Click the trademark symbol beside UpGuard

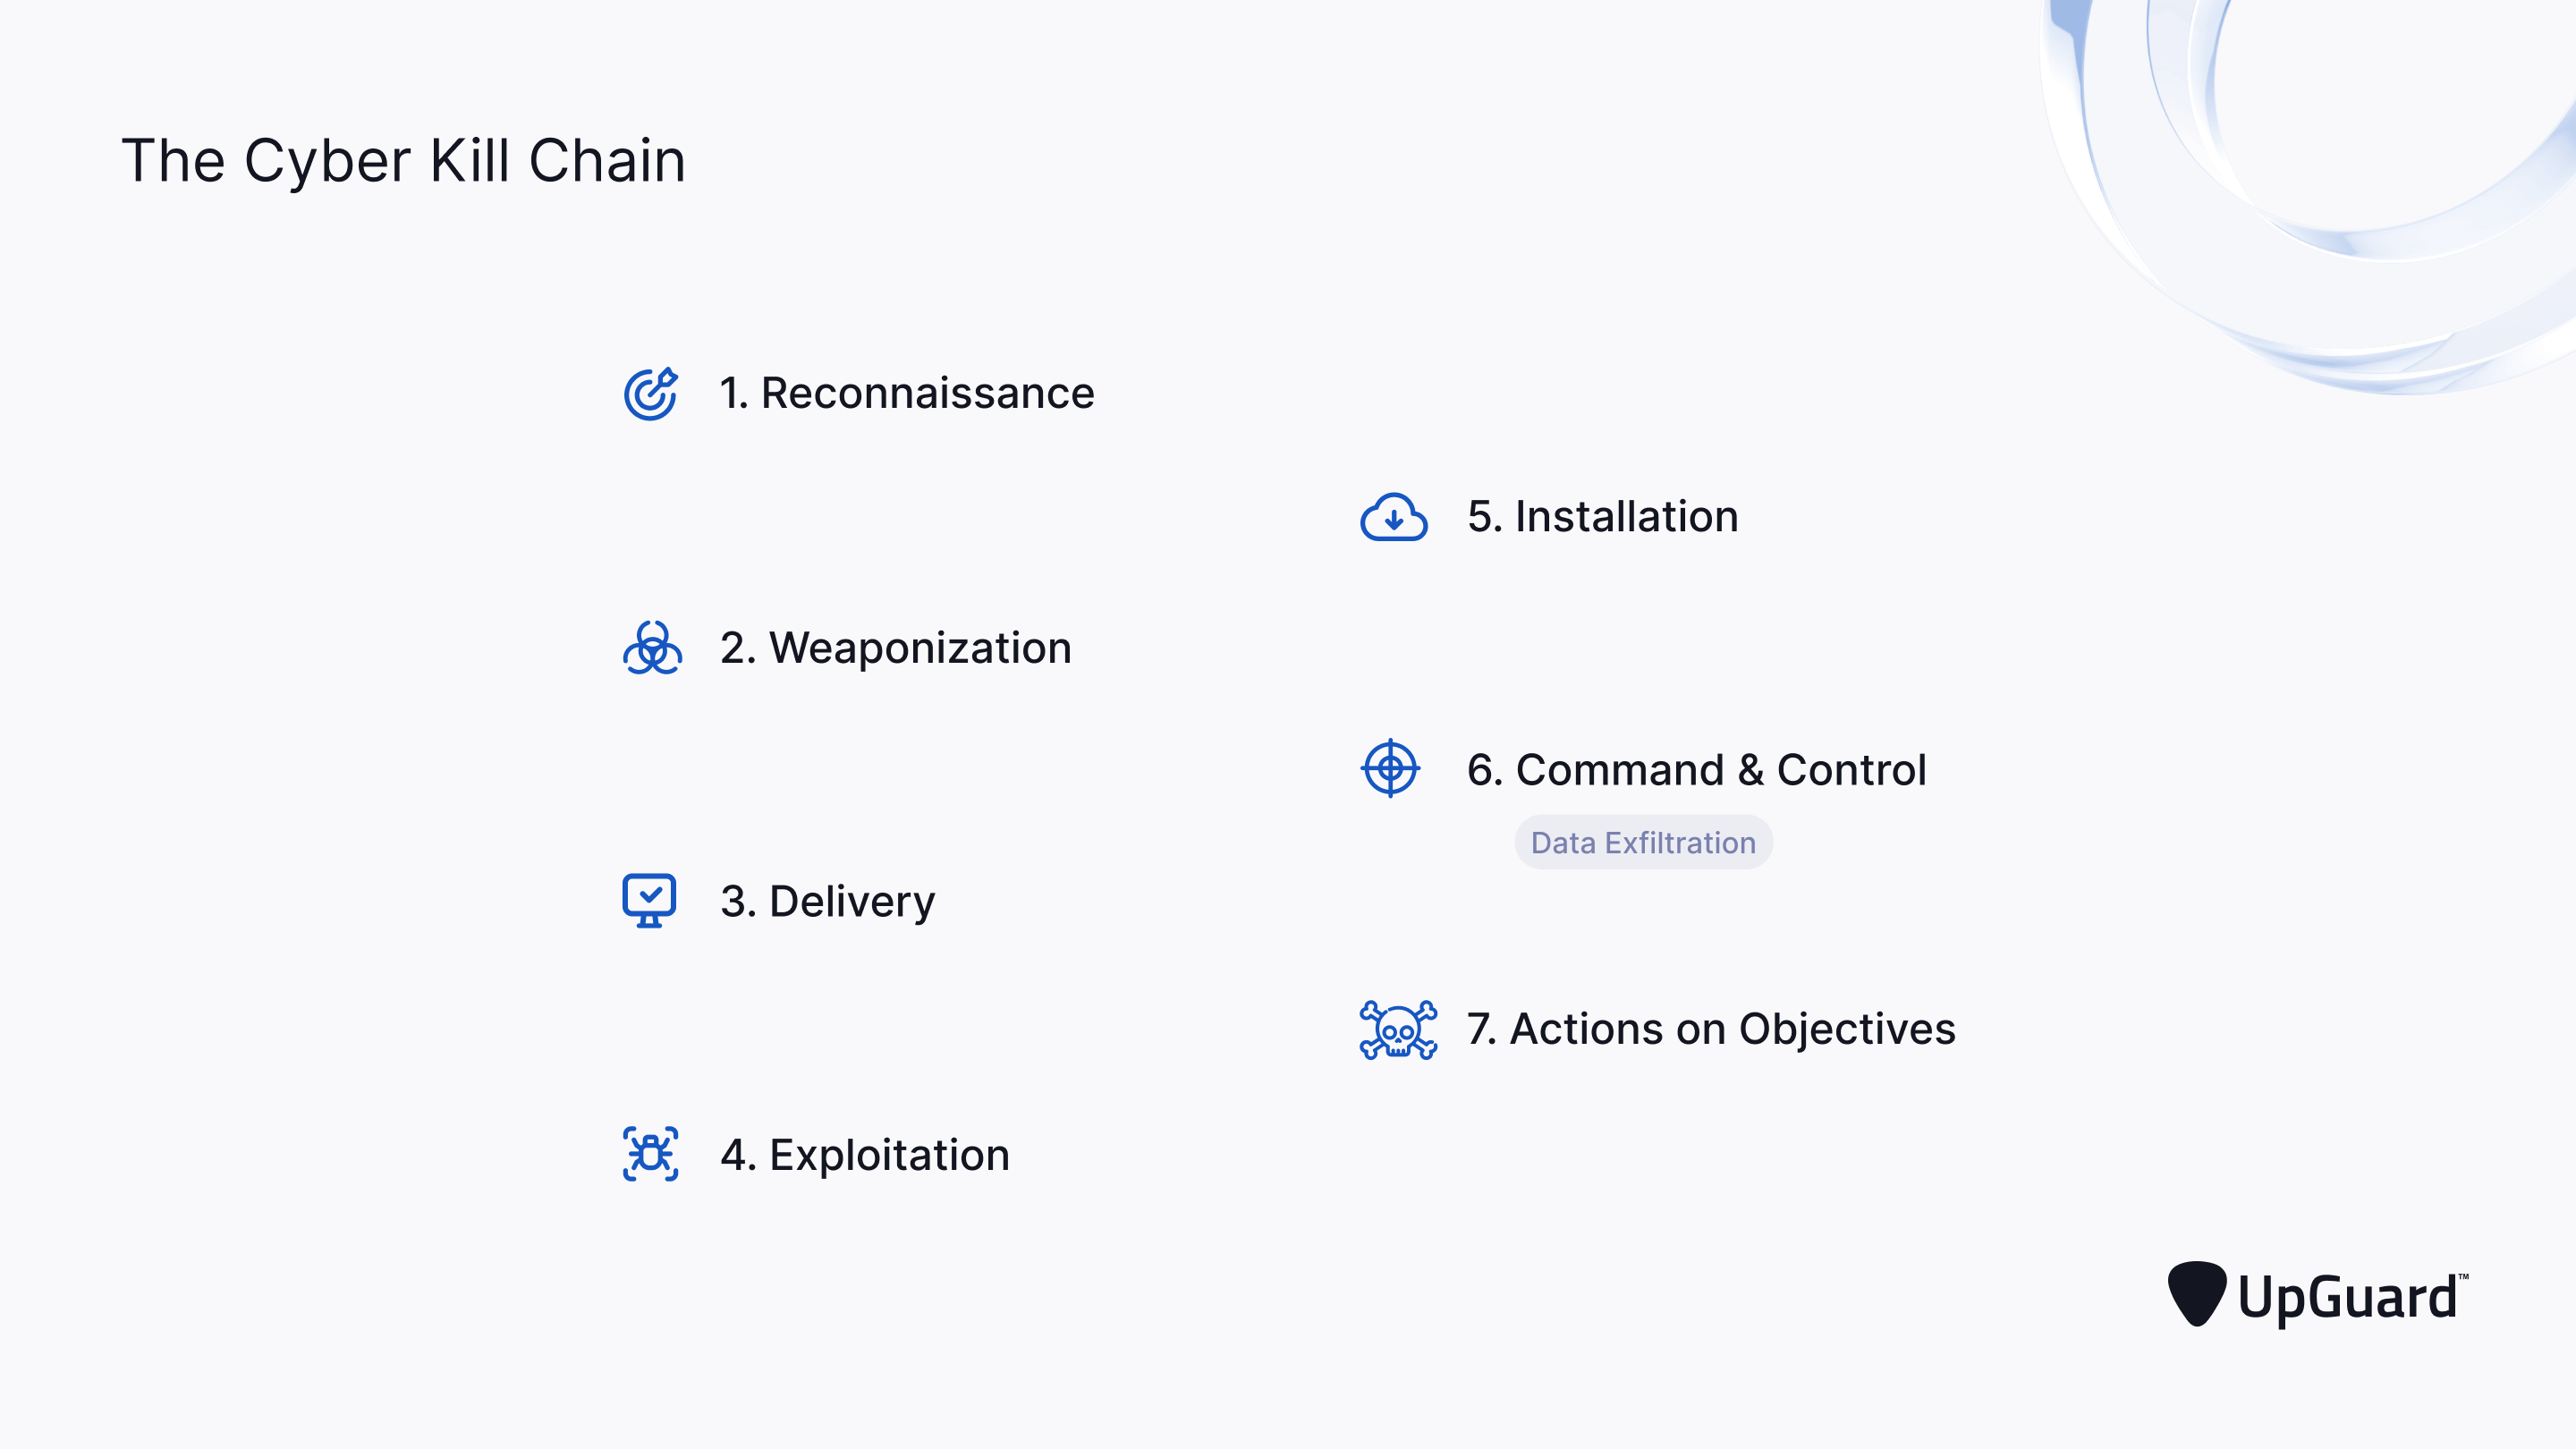[x=2463, y=1276]
